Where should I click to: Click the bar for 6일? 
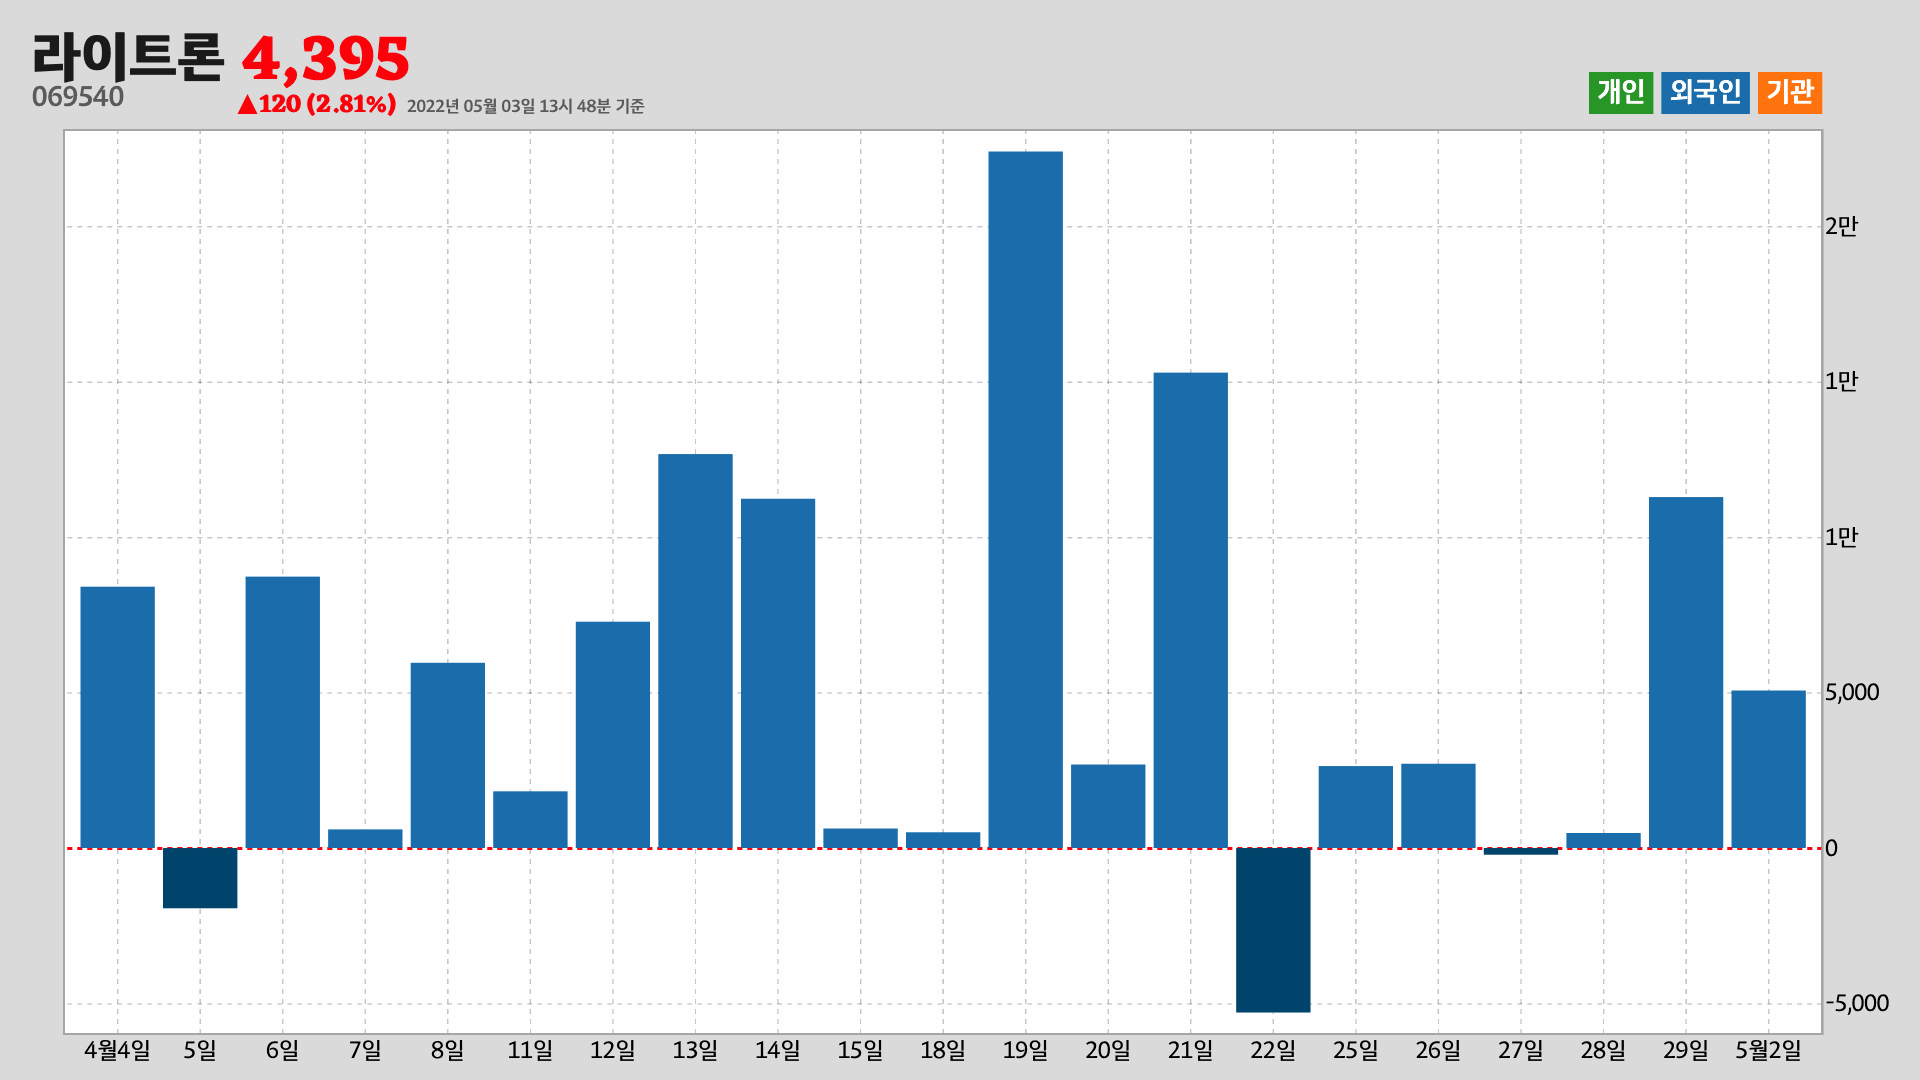pyautogui.click(x=282, y=712)
